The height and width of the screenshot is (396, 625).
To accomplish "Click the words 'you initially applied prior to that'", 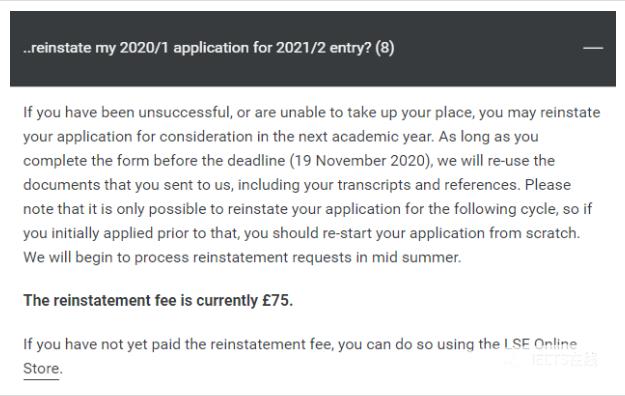I will click(x=131, y=233).
